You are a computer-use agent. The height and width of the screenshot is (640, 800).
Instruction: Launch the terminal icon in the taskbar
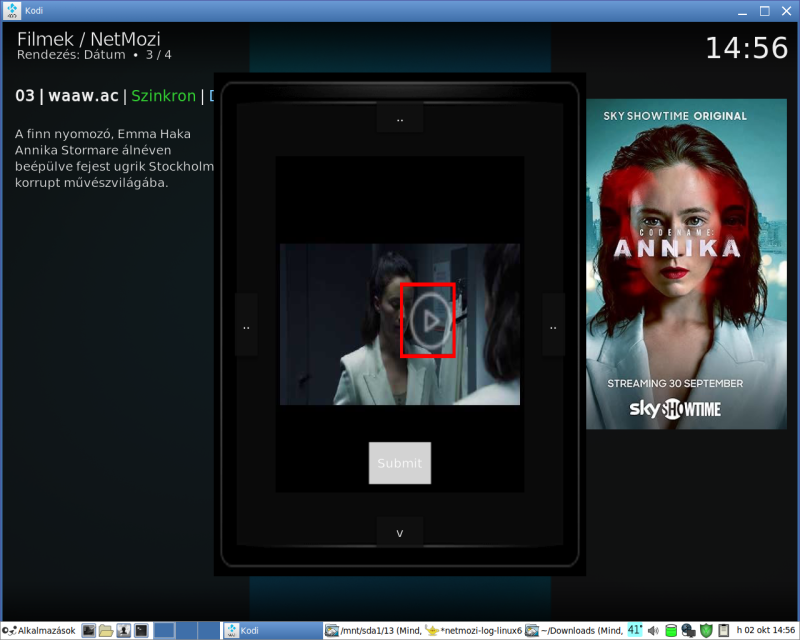click(141, 630)
